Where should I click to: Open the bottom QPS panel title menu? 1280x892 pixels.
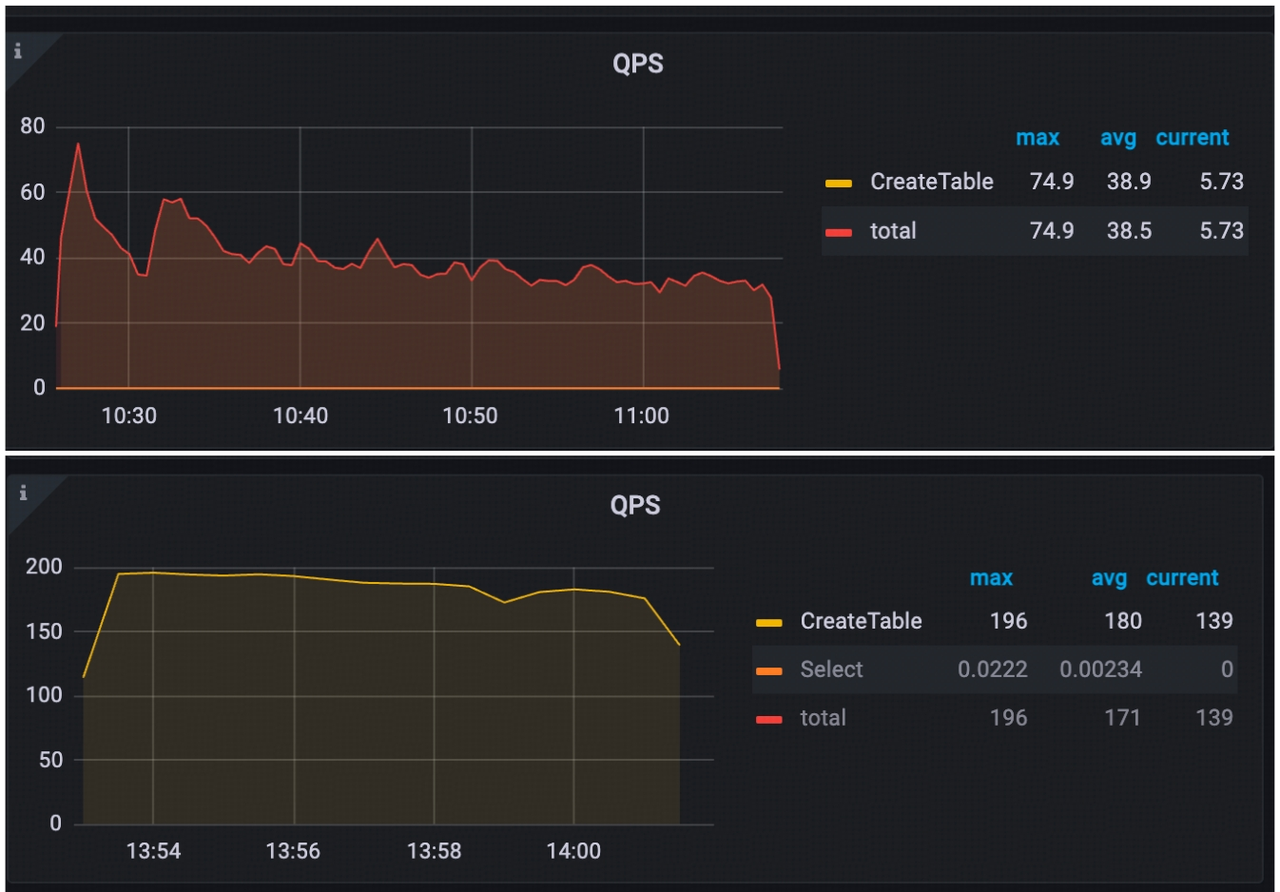pyautogui.click(x=637, y=505)
